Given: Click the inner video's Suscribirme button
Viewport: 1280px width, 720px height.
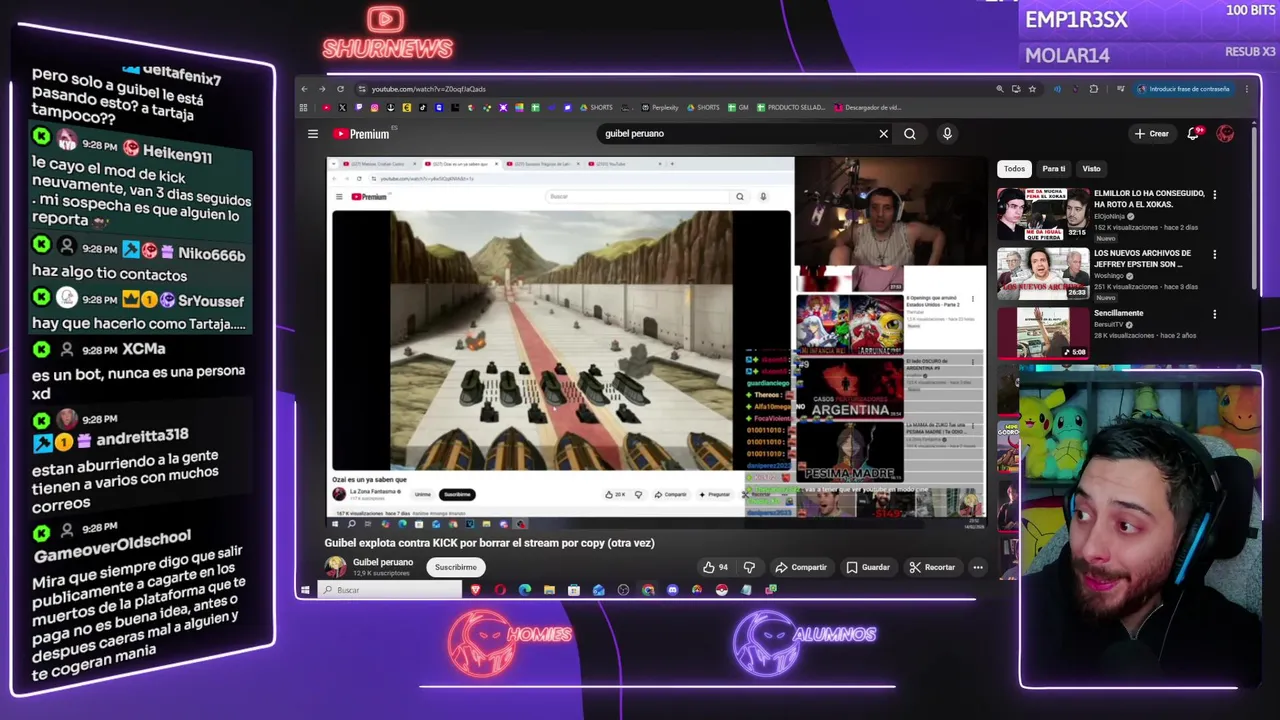Looking at the screenshot, I should click(457, 494).
